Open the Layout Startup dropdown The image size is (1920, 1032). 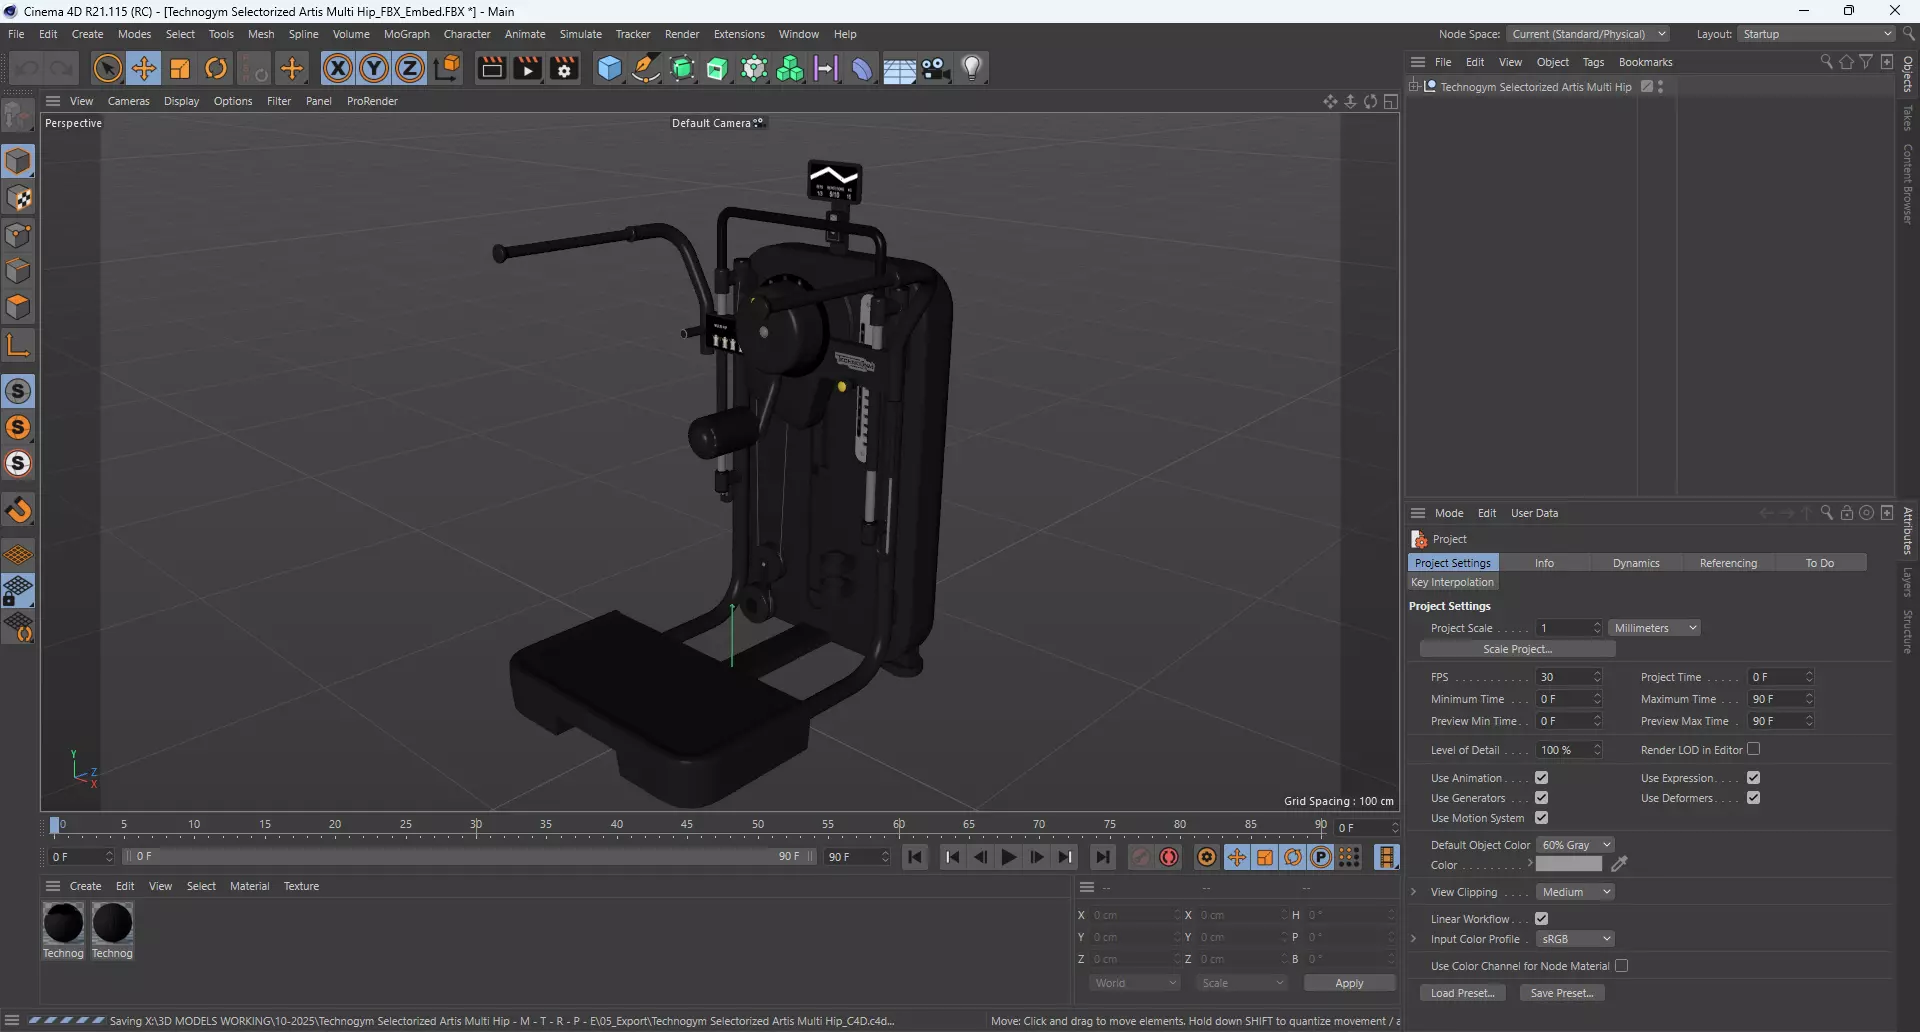tap(1816, 34)
